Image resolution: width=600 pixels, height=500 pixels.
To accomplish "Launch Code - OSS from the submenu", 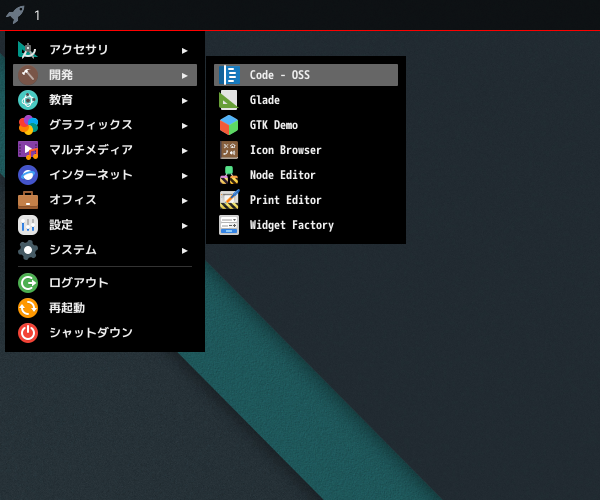I will pos(306,75).
